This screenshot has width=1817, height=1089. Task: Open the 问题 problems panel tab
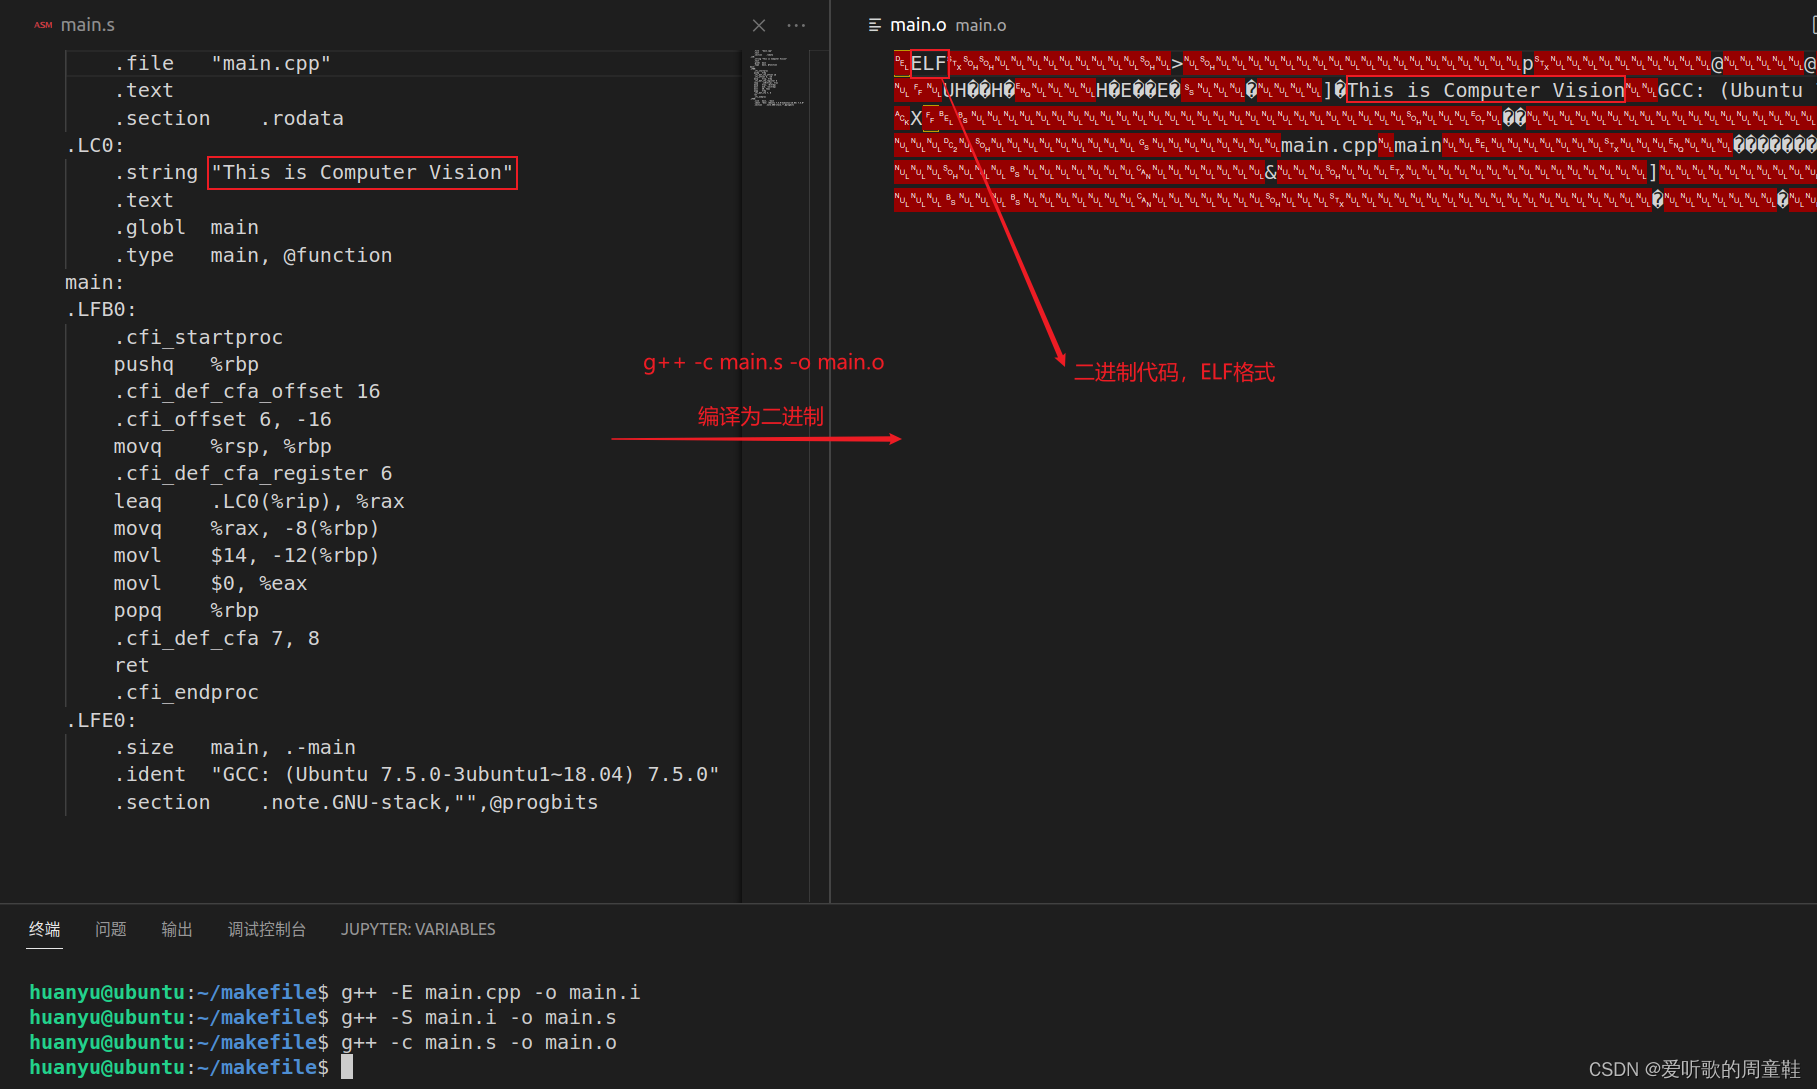click(110, 929)
